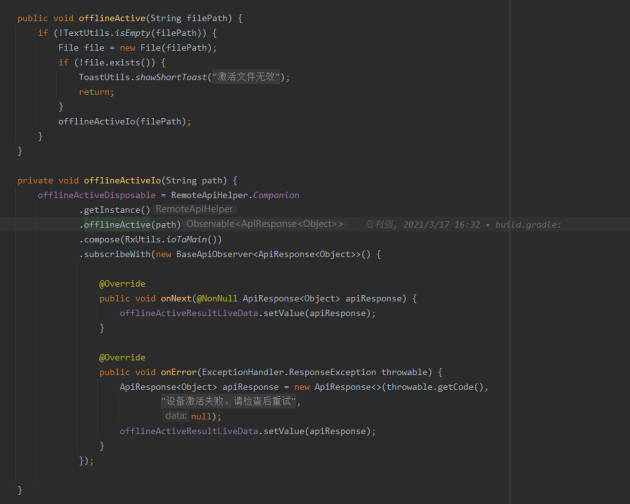Click the offlineActiveIo method declaration name
Screen dimensions: 630x504
click(123, 180)
